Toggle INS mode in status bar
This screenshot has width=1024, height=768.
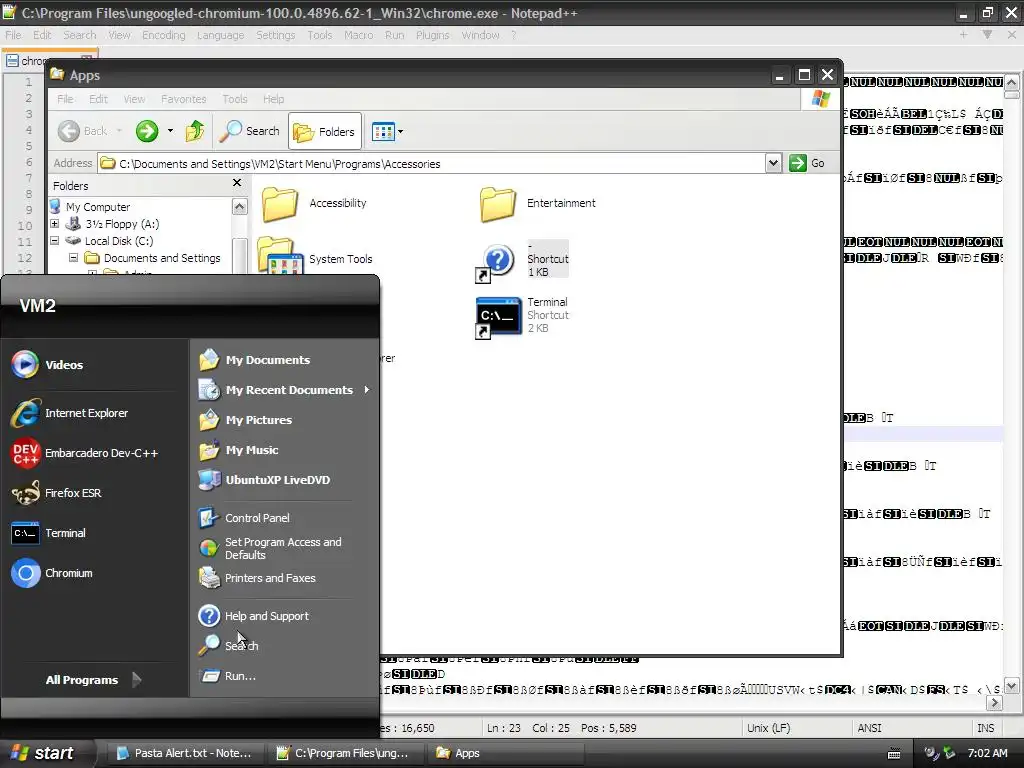(x=985, y=728)
